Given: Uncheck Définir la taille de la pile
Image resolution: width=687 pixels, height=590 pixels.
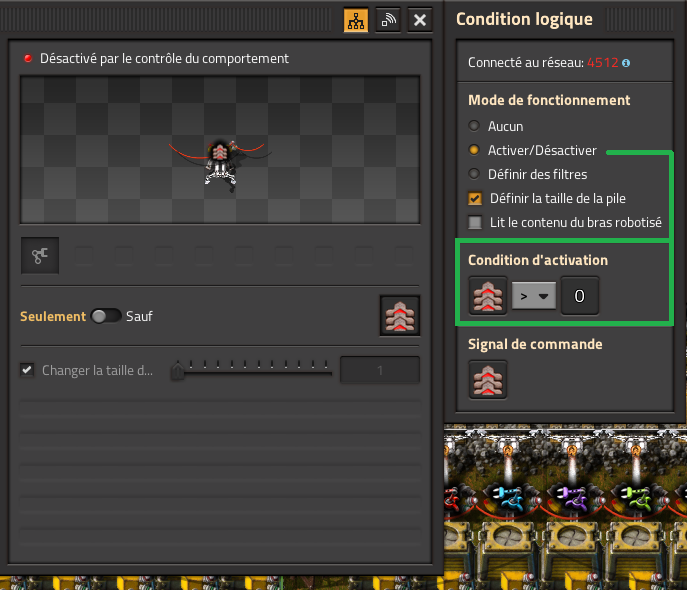Looking at the screenshot, I should point(475,198).
